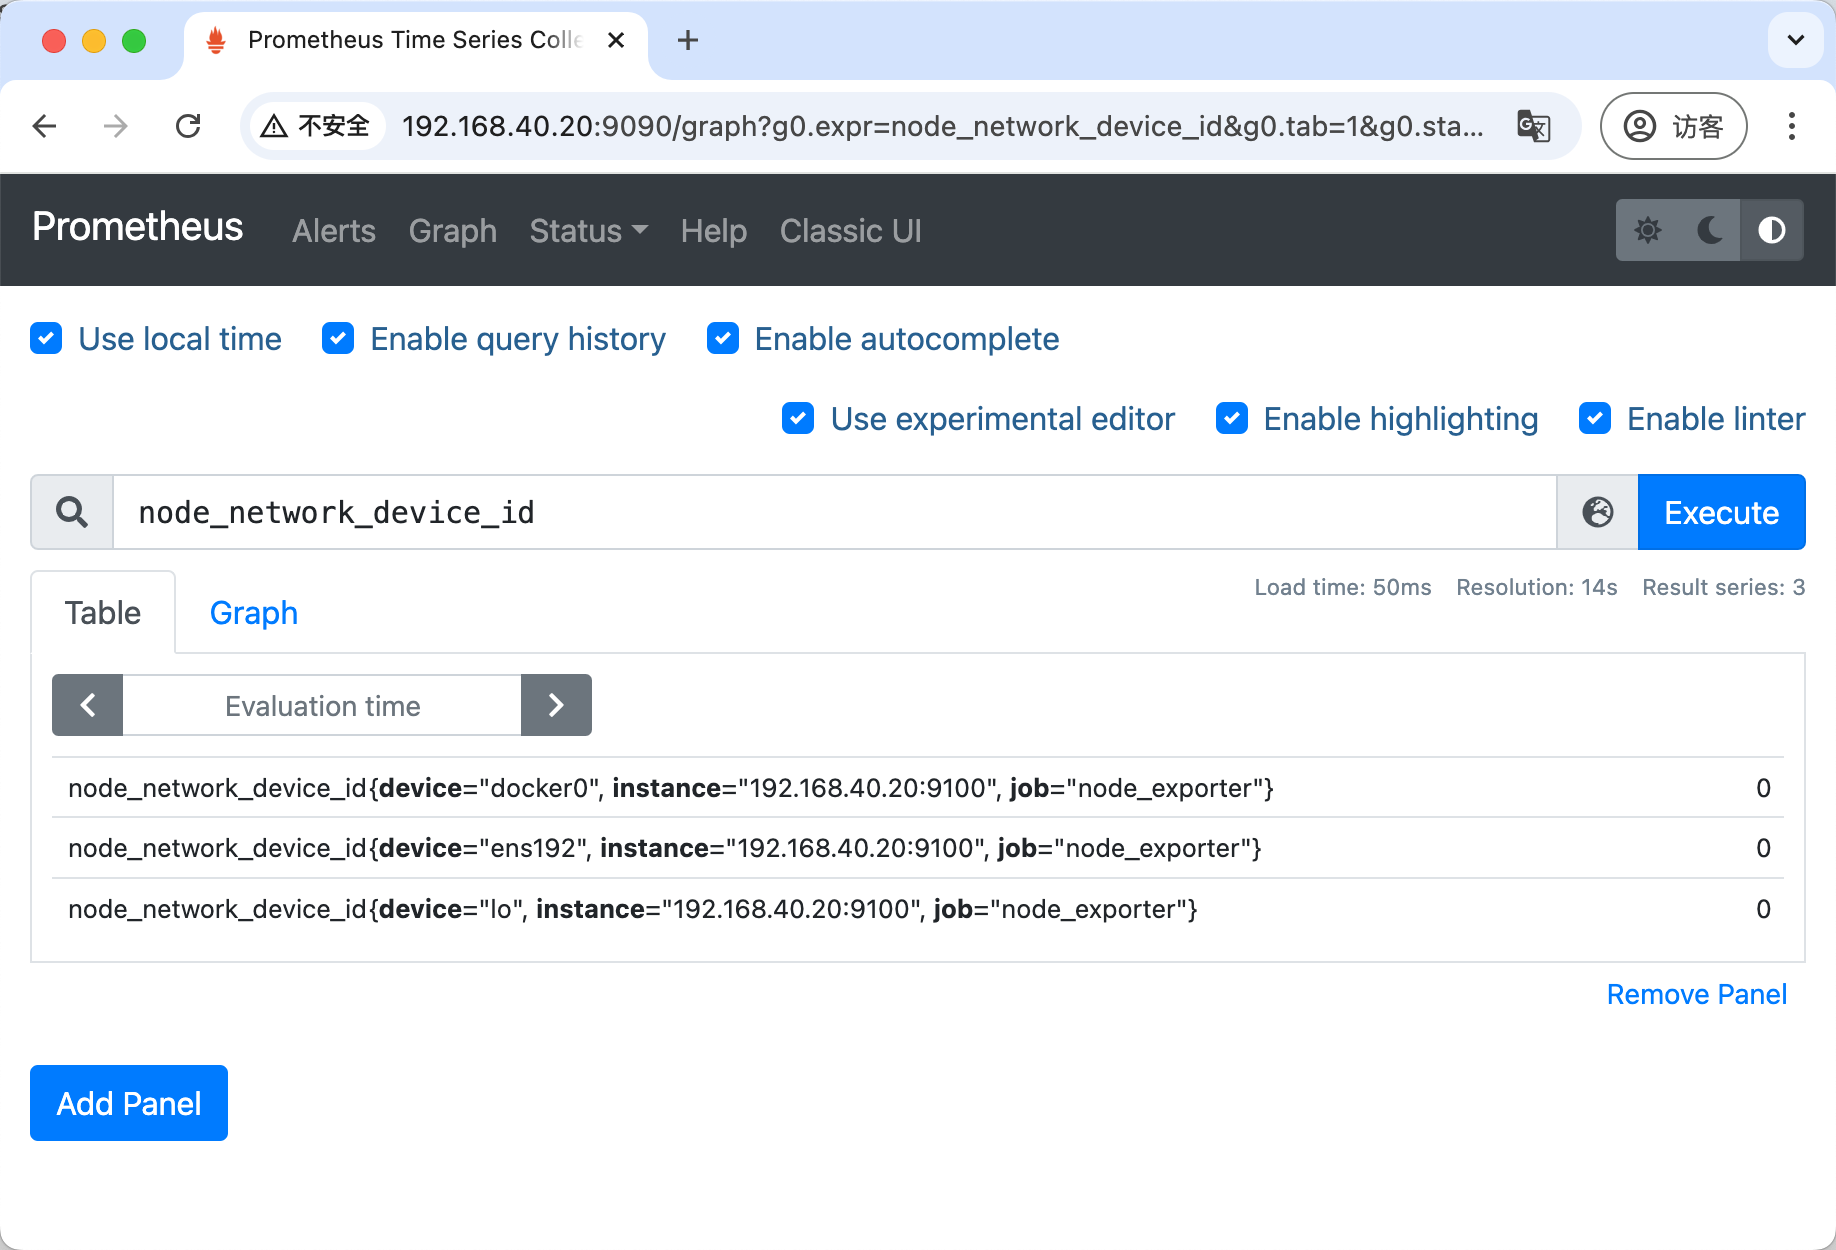Click the Evaluation time input field
1836x1250 pixels.
(322, 706)
